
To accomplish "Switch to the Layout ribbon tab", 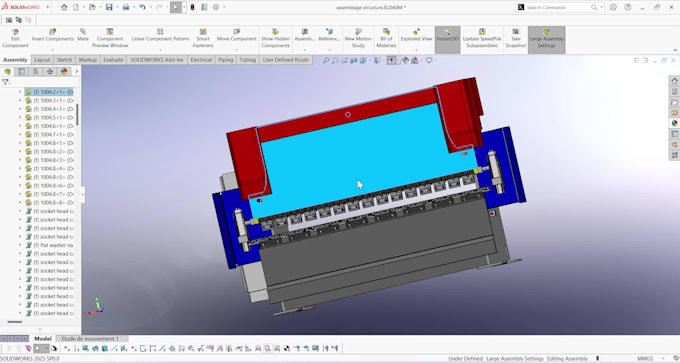I will (42, 60).
